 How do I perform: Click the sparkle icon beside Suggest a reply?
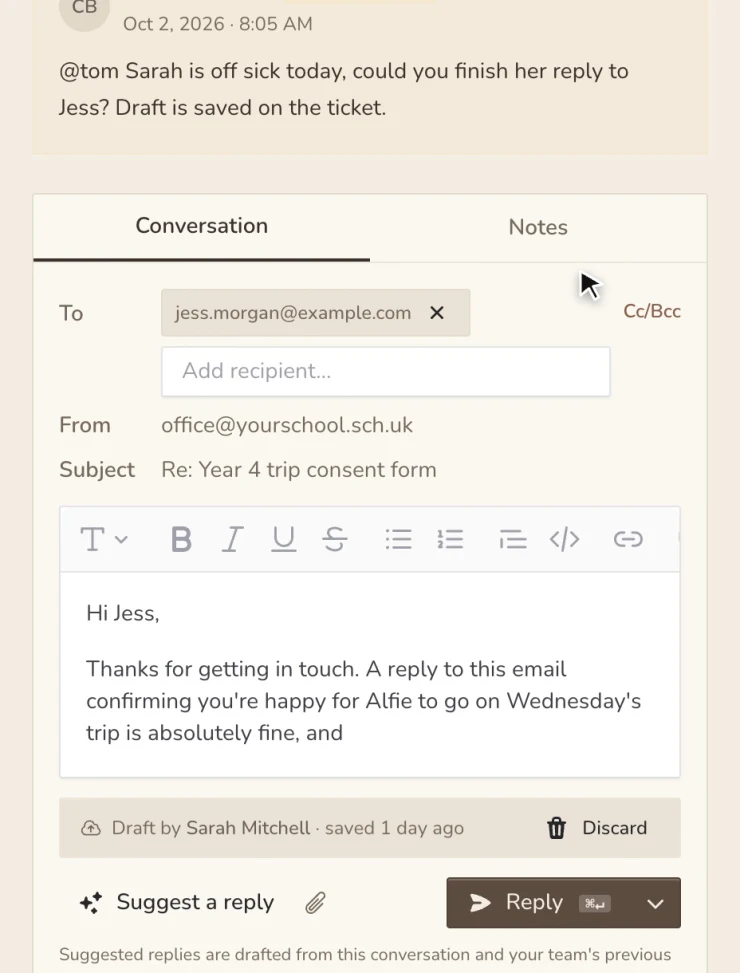(x=91, y=903)
